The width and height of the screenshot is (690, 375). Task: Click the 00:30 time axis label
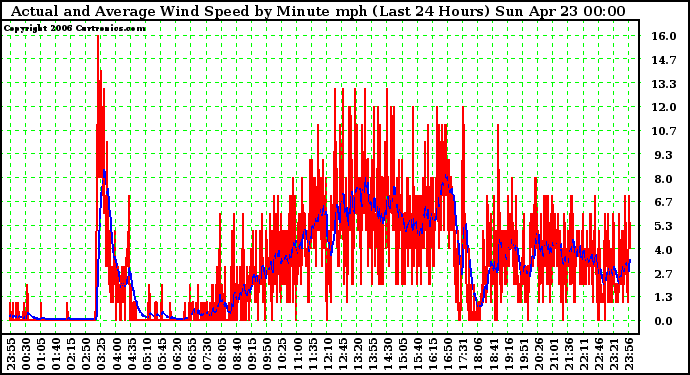[26, 354]
